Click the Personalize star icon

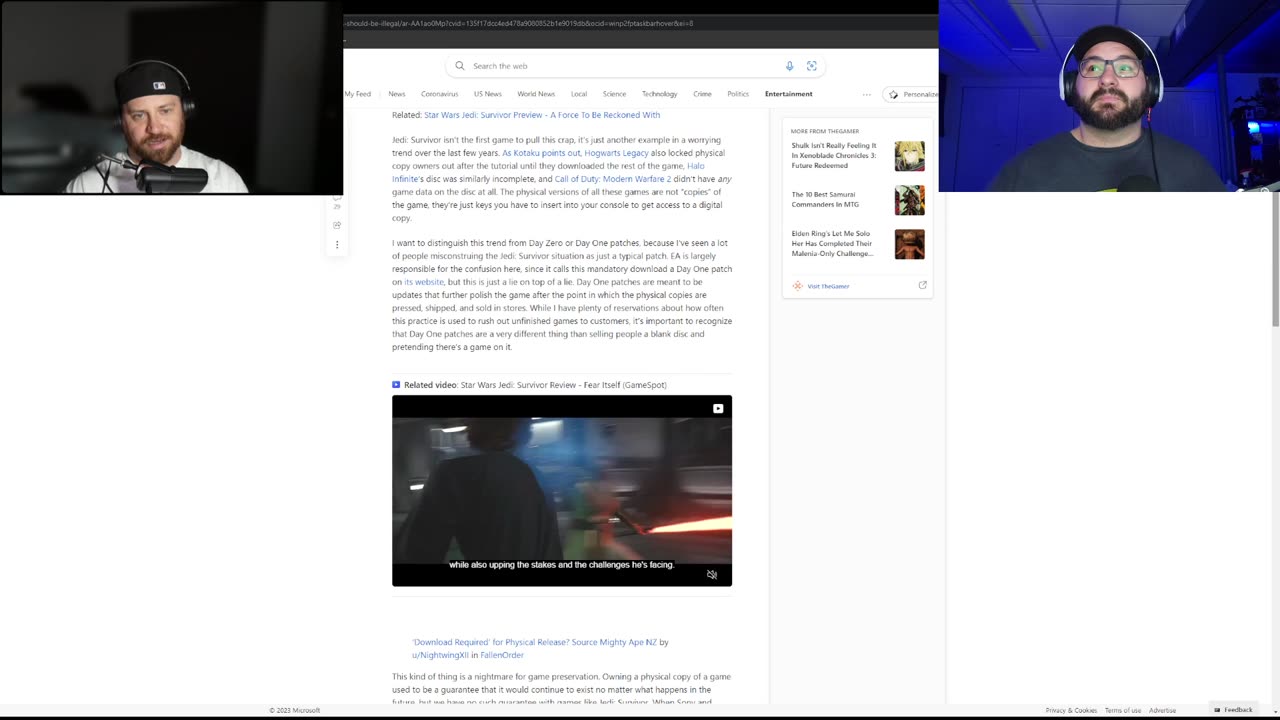tap(893, 94)
